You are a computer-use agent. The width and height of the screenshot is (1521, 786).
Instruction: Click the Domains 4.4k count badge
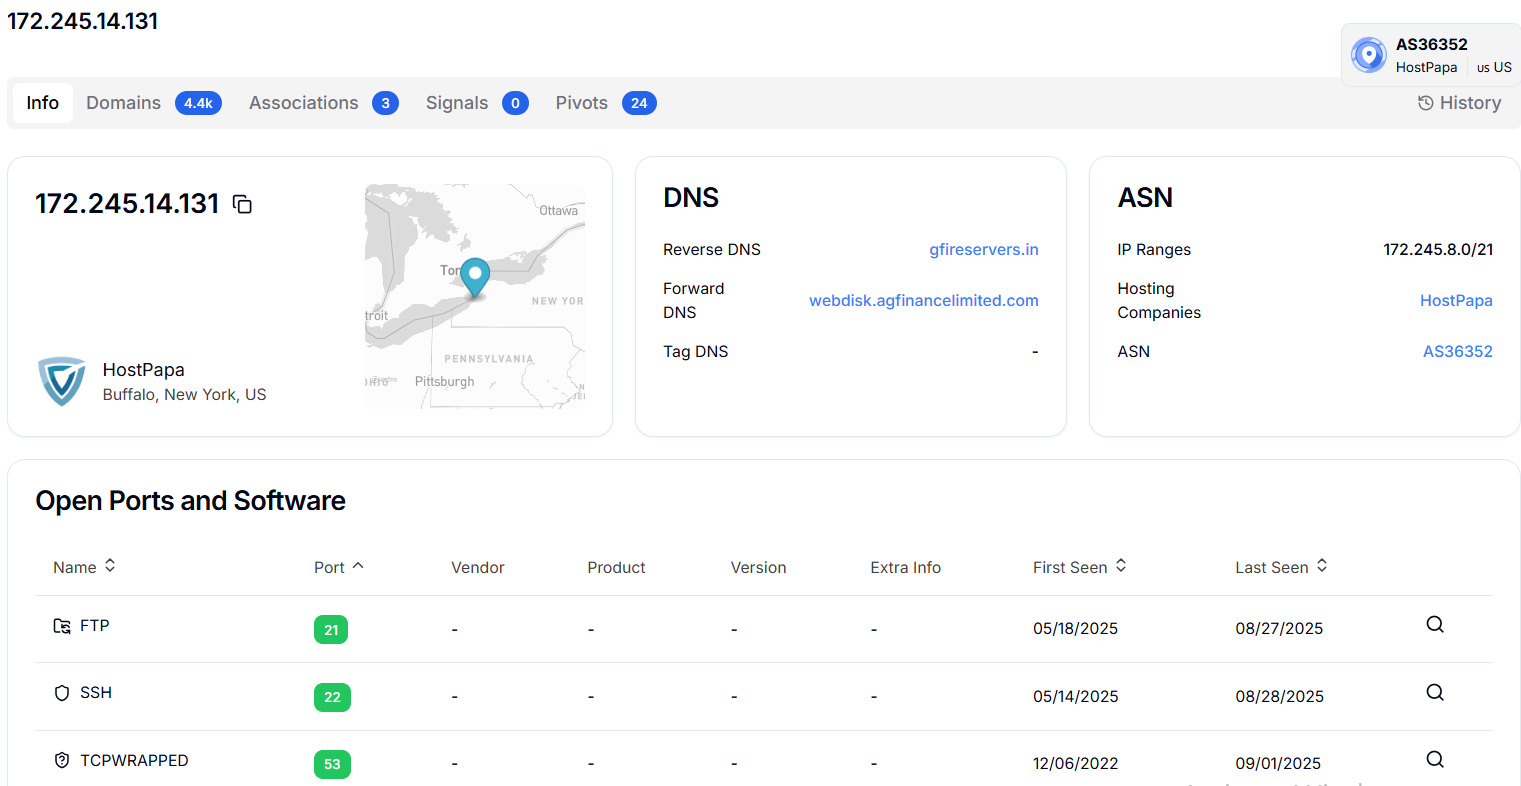(x=198, y=103)
